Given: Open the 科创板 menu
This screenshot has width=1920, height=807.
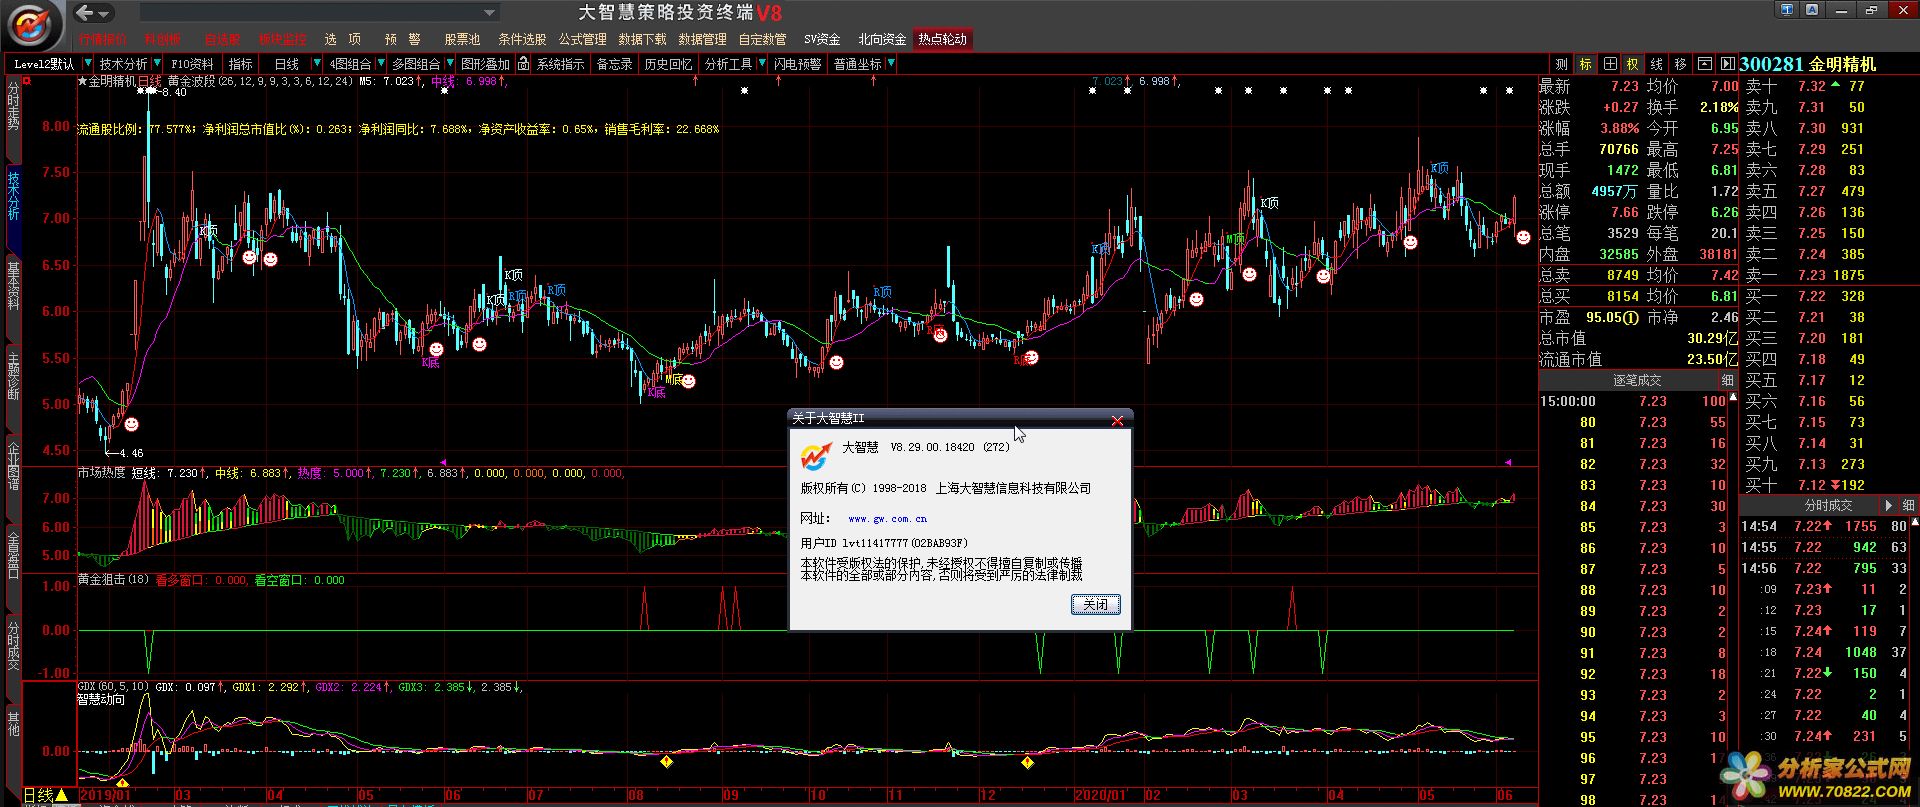Looking at the screenshot, I should [163, 39].
